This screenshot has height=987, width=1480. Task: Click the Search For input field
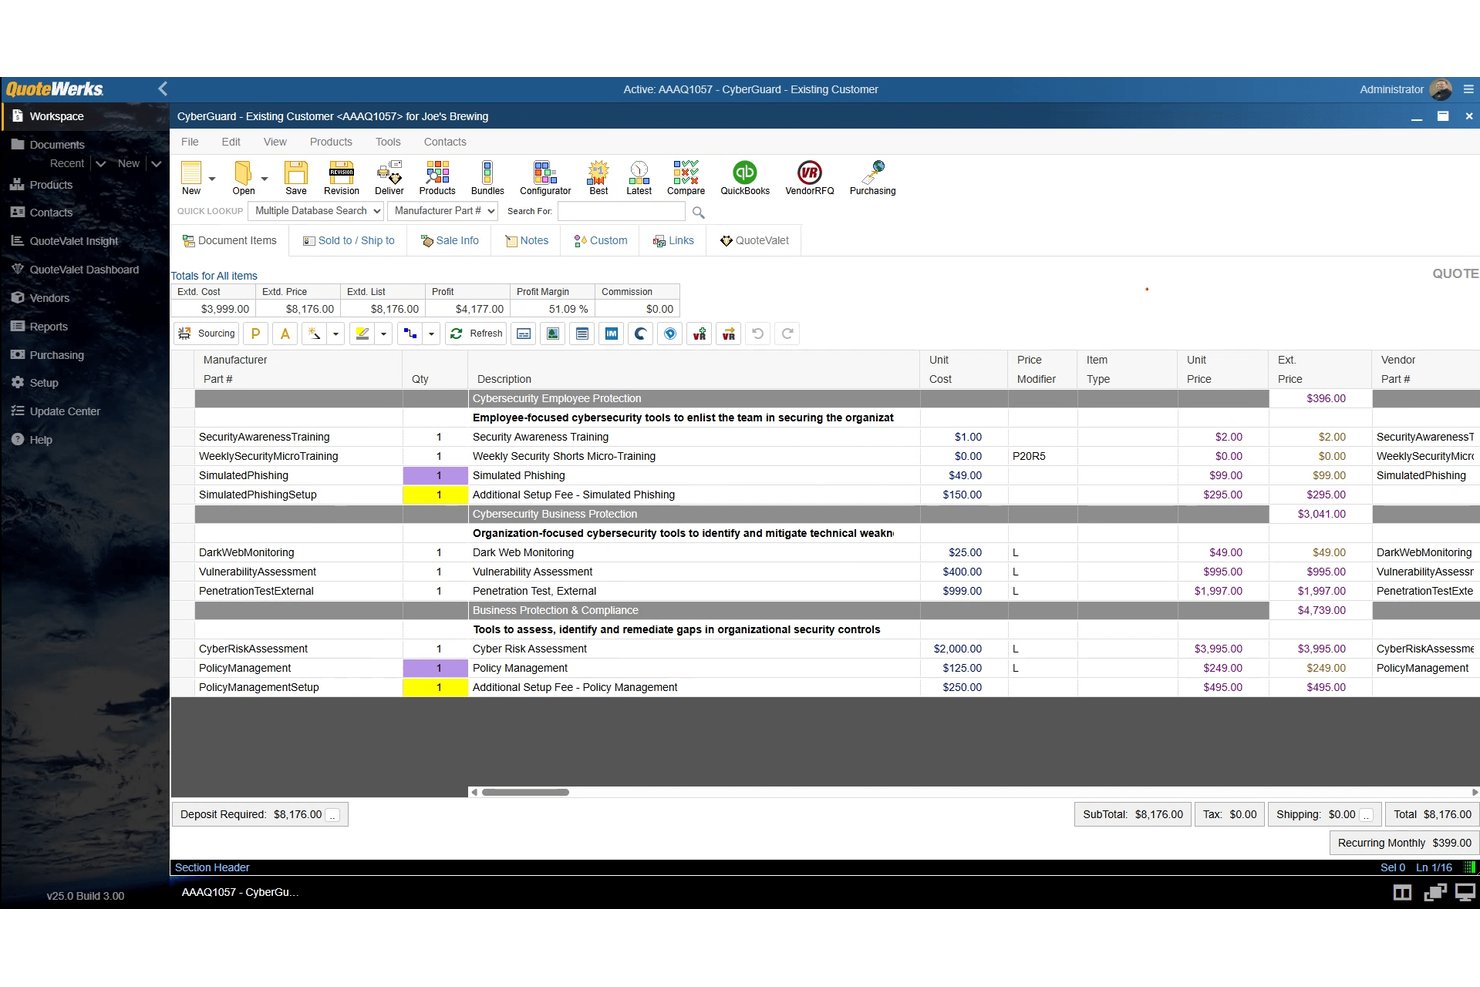click(x=621, y=211)
